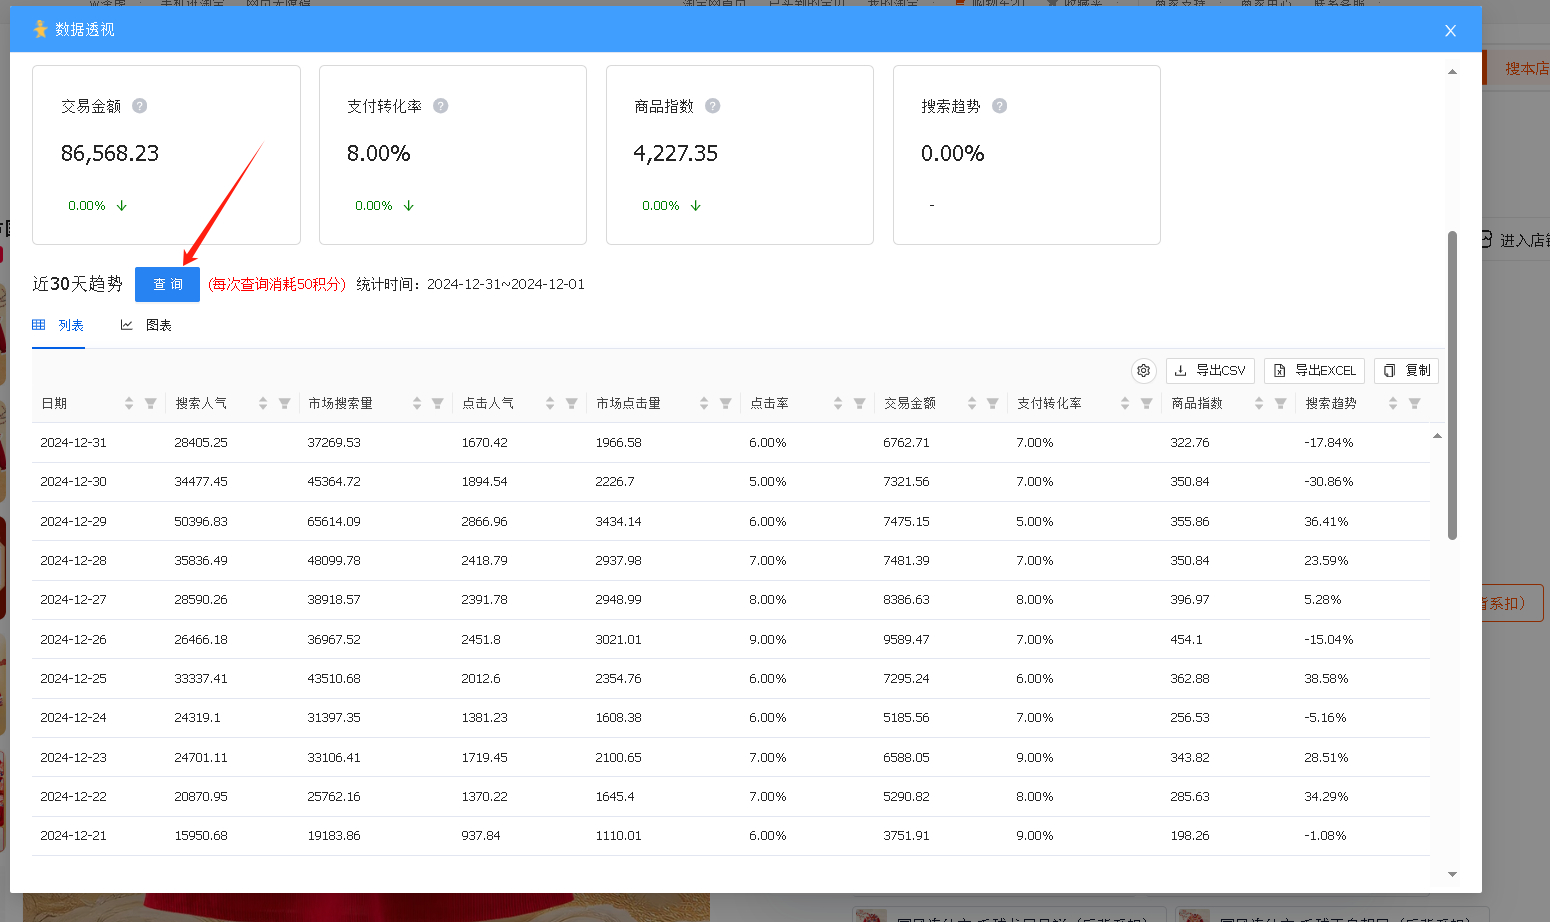Sort by 日期 column sort arrows
1550x922 pixels.
click(129, 403)
